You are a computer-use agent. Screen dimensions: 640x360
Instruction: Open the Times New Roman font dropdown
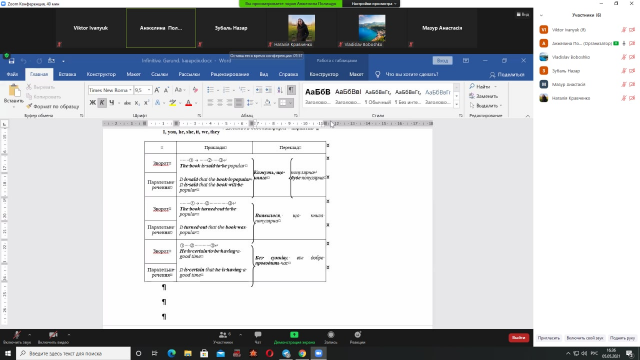coord(130,90)
